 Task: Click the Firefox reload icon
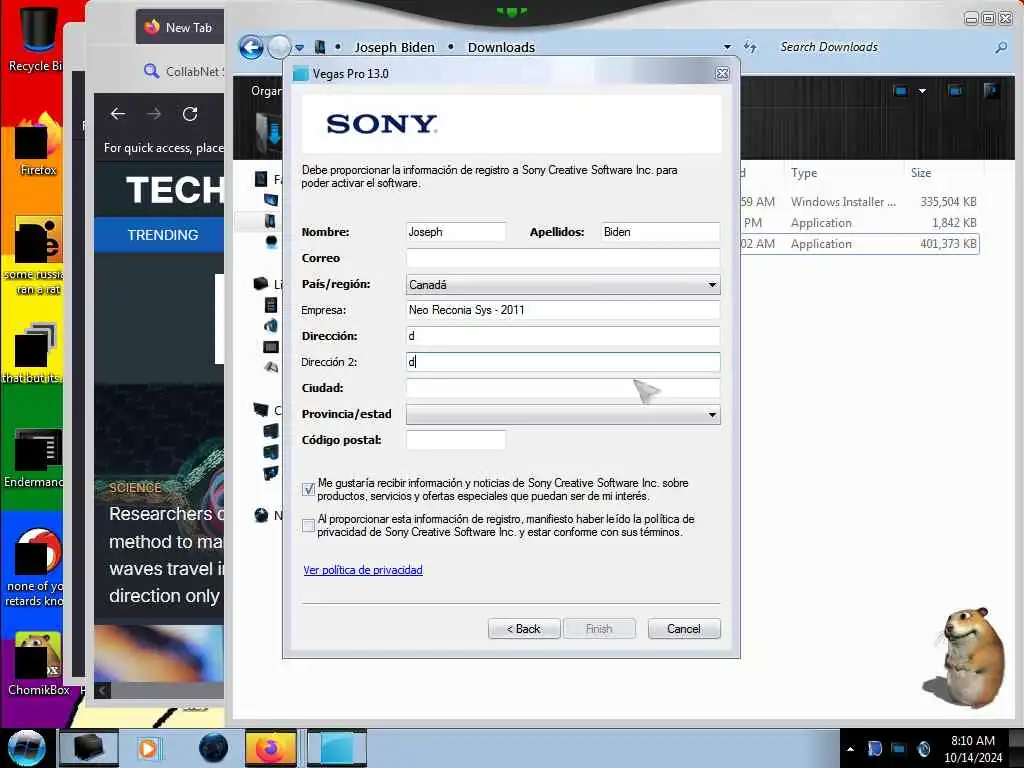(x=190, y=114)
